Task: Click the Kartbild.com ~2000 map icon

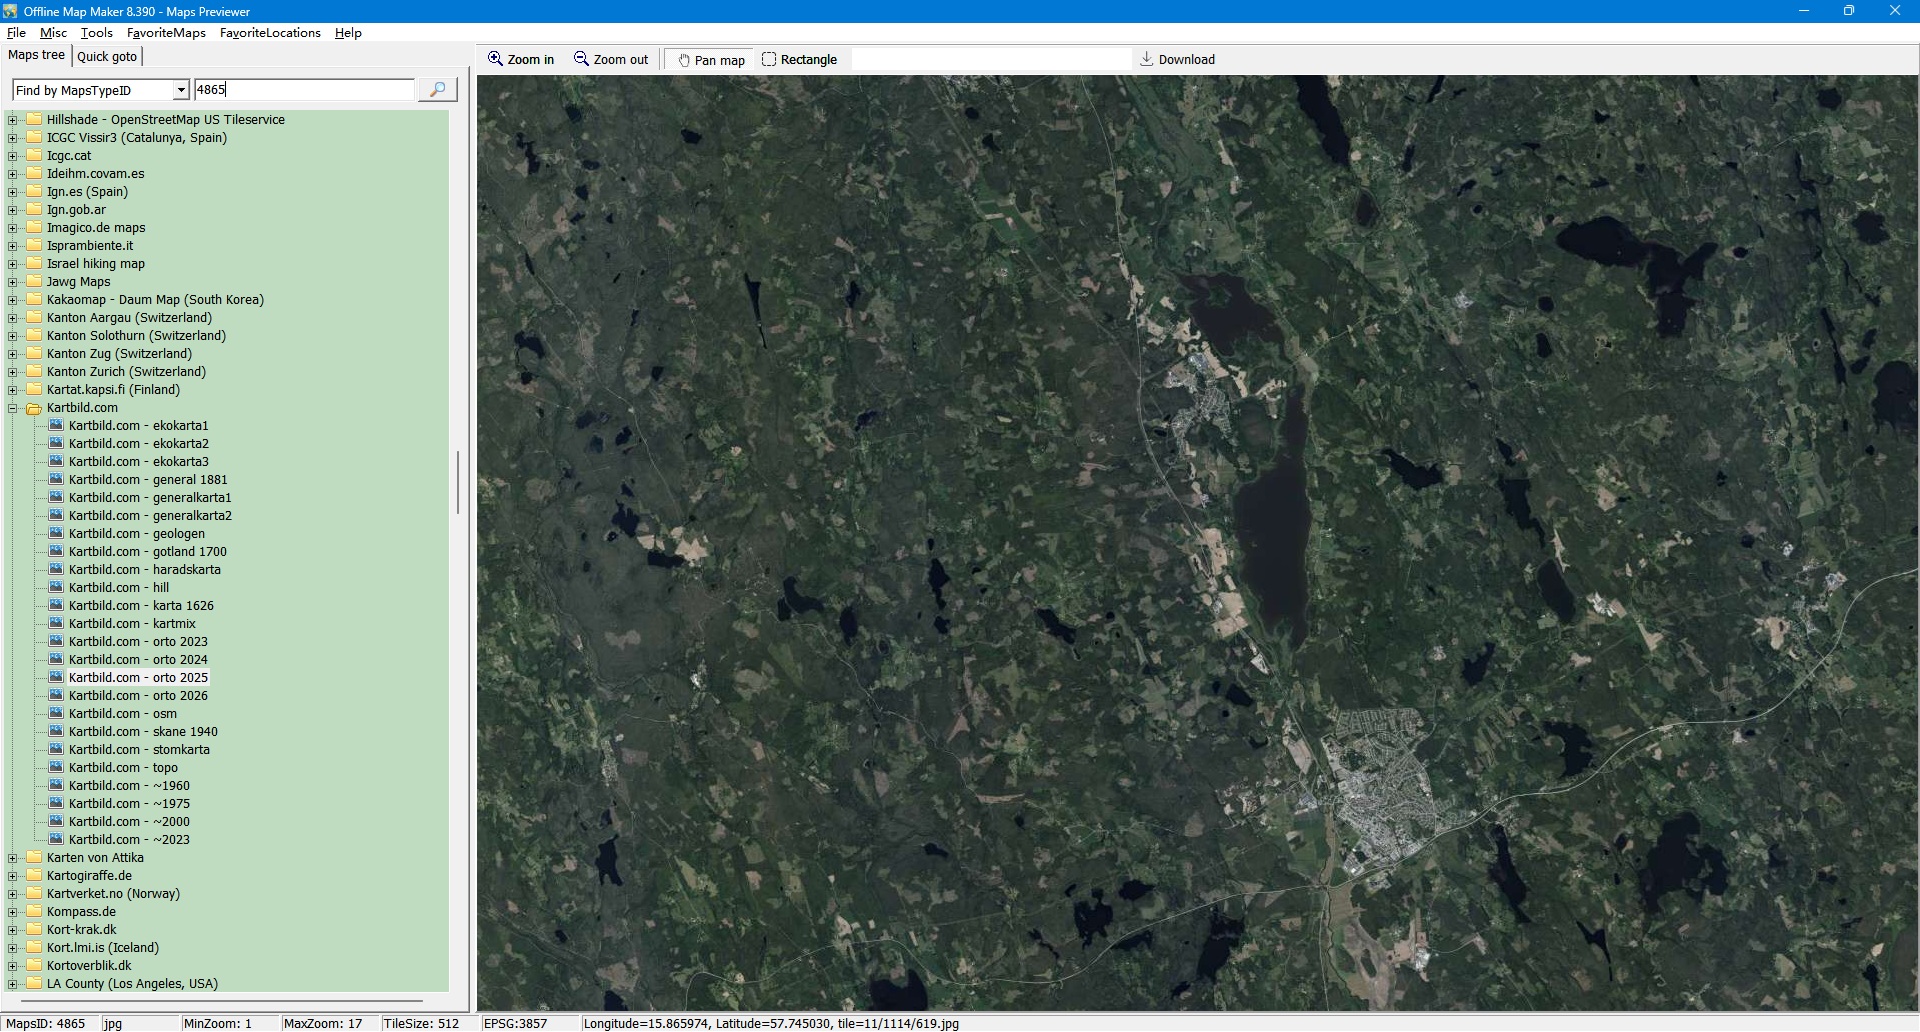Action: click(x=56, y=821)
